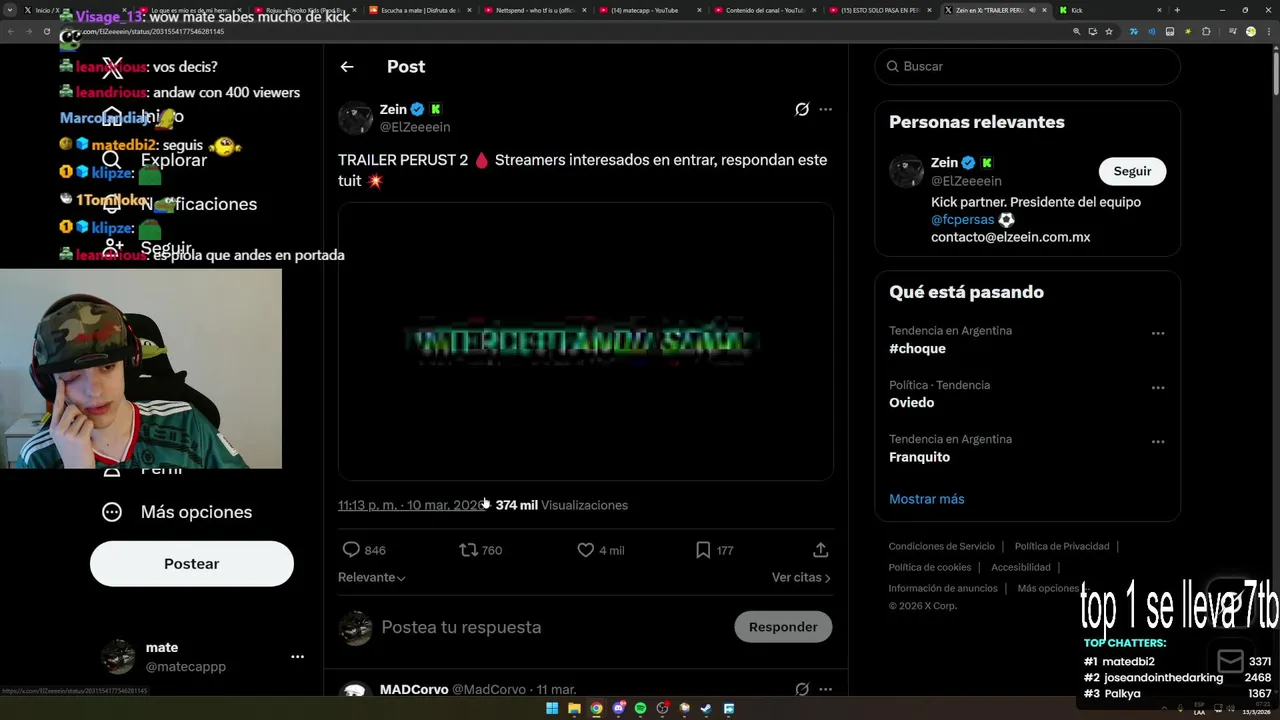Open Política de cookies link
This screenshot has height=720, width=1280.
pyautogui.click(x=930, y=567)
